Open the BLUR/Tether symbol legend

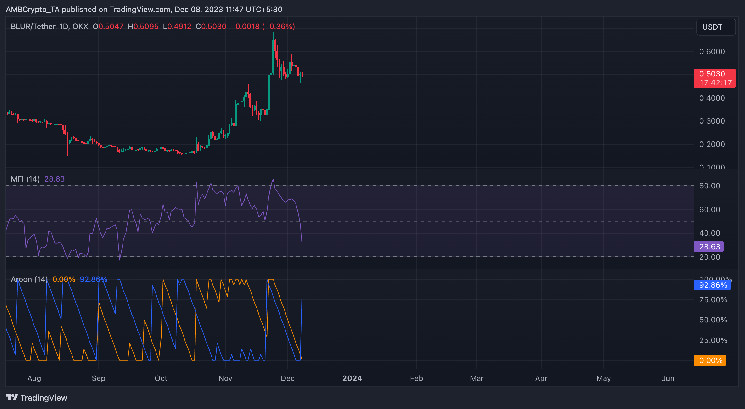(49, 26)
